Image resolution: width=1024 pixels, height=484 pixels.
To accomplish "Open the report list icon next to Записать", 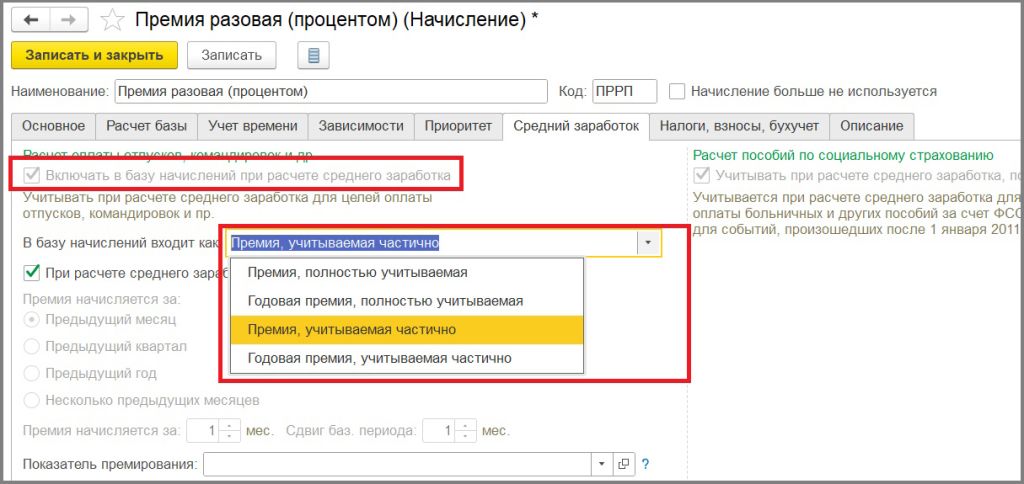I will click(x=313, y=56).
